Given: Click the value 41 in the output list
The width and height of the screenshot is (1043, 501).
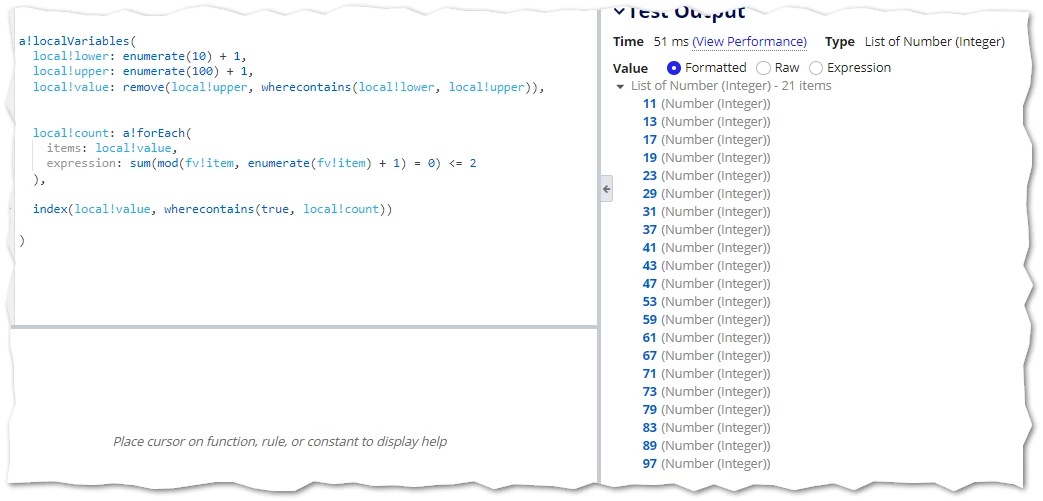Looking at the screenshot, I should click(x=649, y=248).
